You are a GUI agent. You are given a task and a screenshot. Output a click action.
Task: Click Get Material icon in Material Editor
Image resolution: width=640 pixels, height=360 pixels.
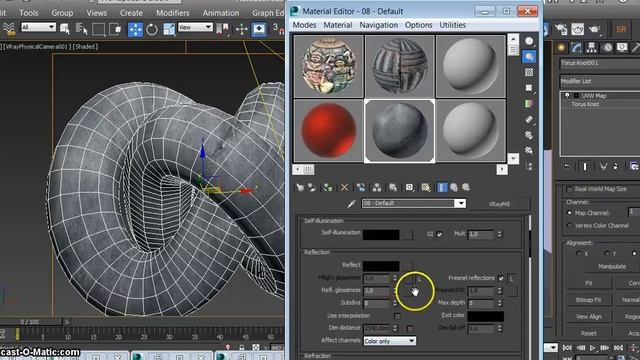pos(300,187)
